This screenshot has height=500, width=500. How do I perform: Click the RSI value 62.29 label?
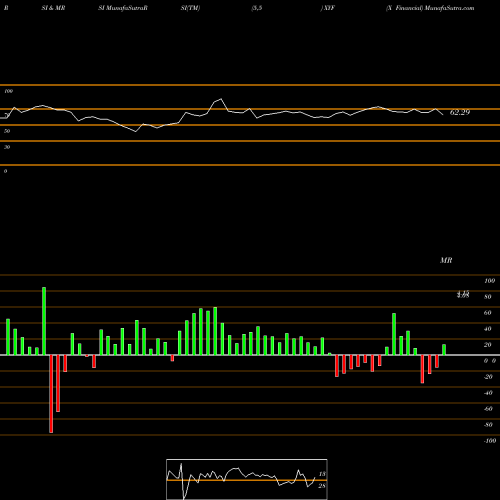pyautogui.click(x=460, y=112)
